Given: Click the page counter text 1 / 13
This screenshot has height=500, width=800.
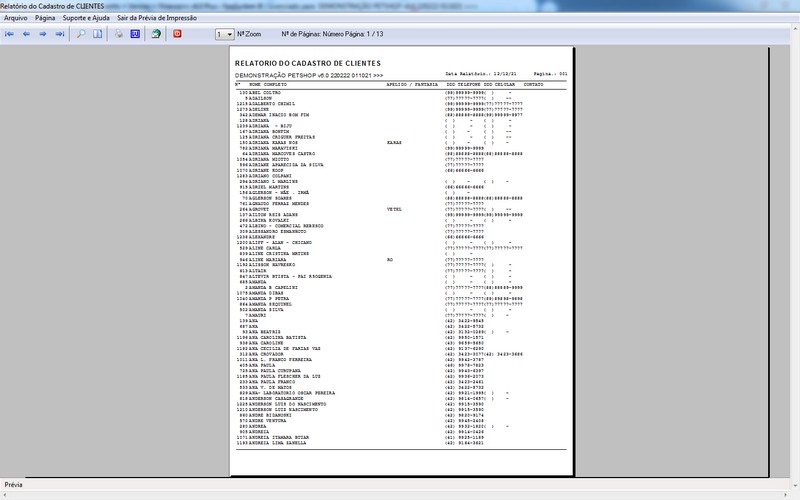Looking at the screenshot, I should tap(374, 34).
